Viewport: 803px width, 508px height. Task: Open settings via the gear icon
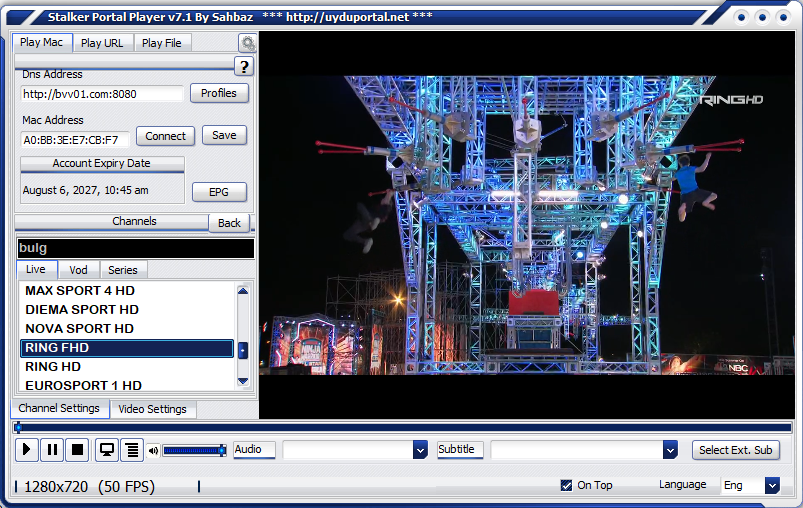point(248,44)
